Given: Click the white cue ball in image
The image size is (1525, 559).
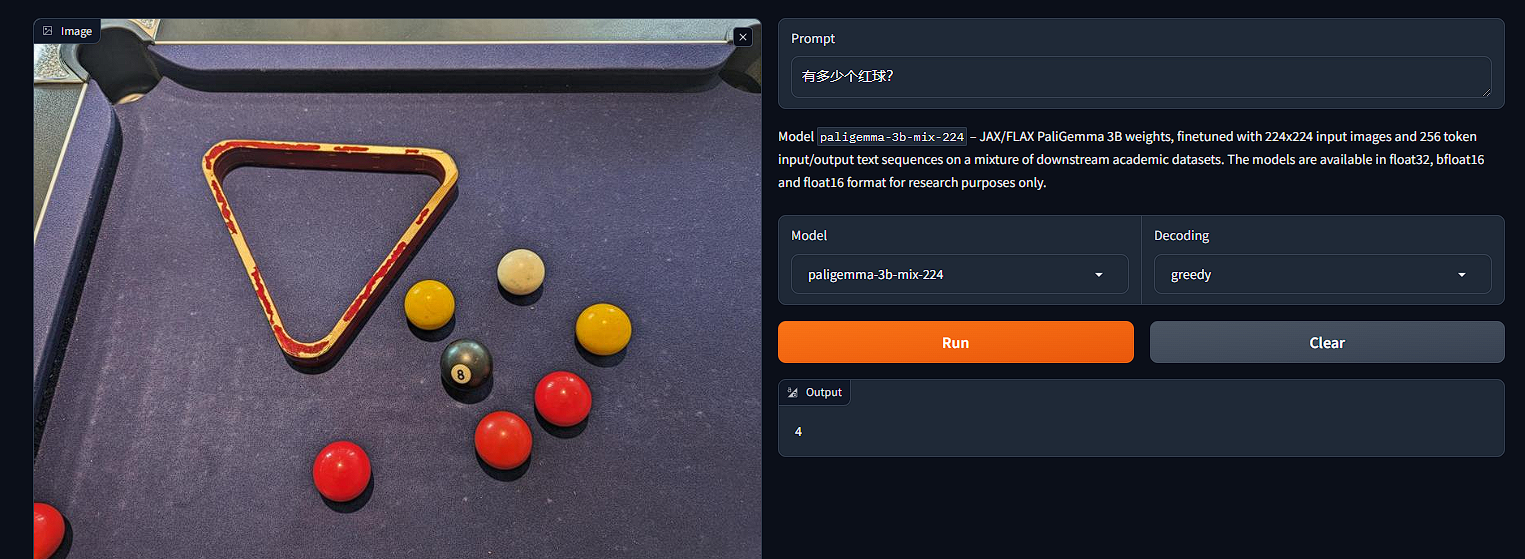Looking at the screenshot, I should coord(521,270).
